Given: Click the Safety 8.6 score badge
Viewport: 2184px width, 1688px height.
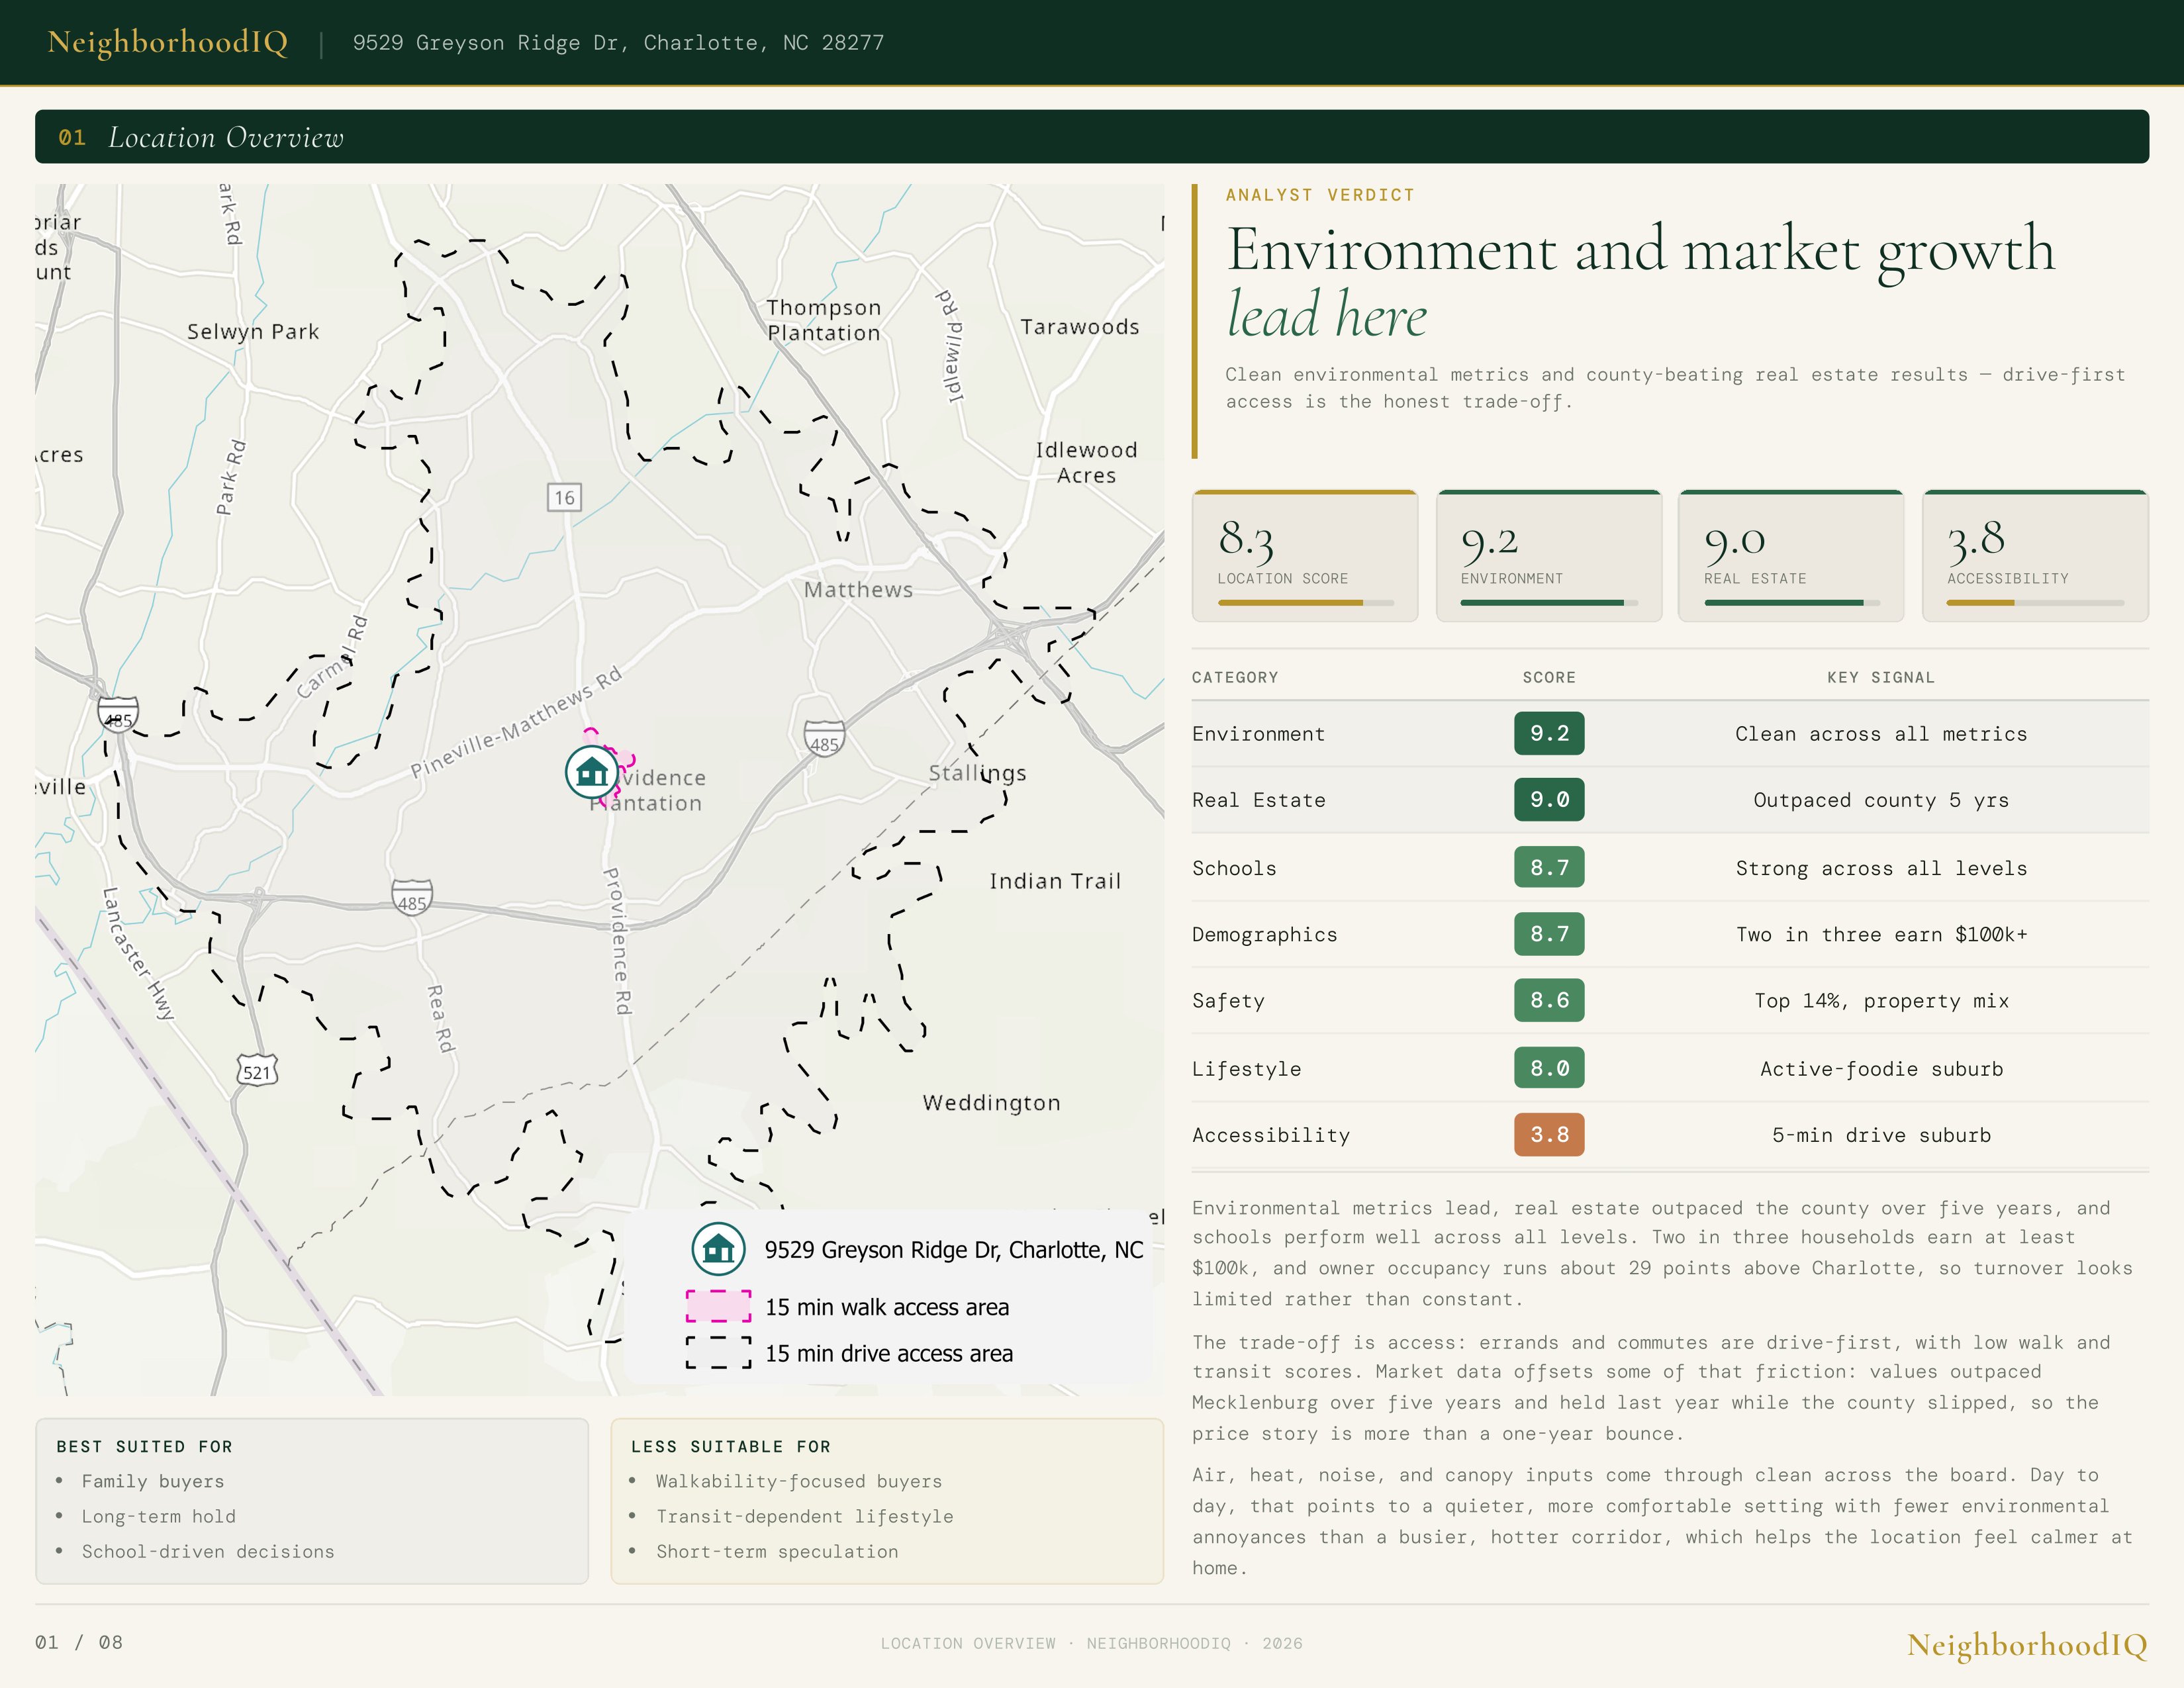Looking at the screenshot, I should click(1549, 1000).
